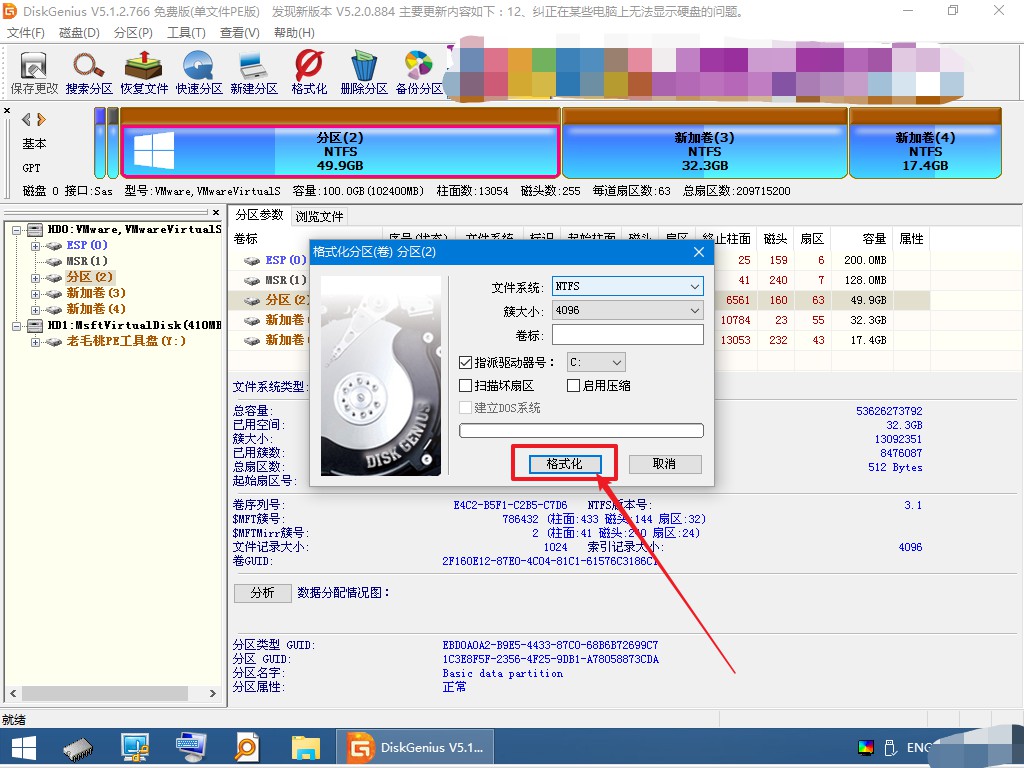
Task: Click the USB device tray icon
Action: (889, 748)
